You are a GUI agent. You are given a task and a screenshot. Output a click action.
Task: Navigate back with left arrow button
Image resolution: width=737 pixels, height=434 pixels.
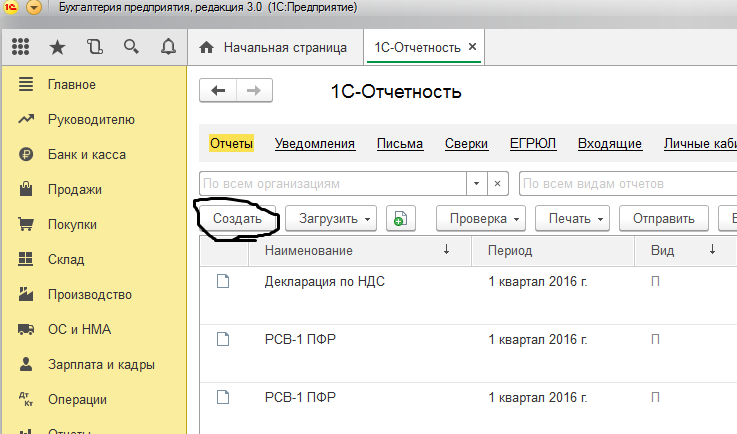(218, 90)
